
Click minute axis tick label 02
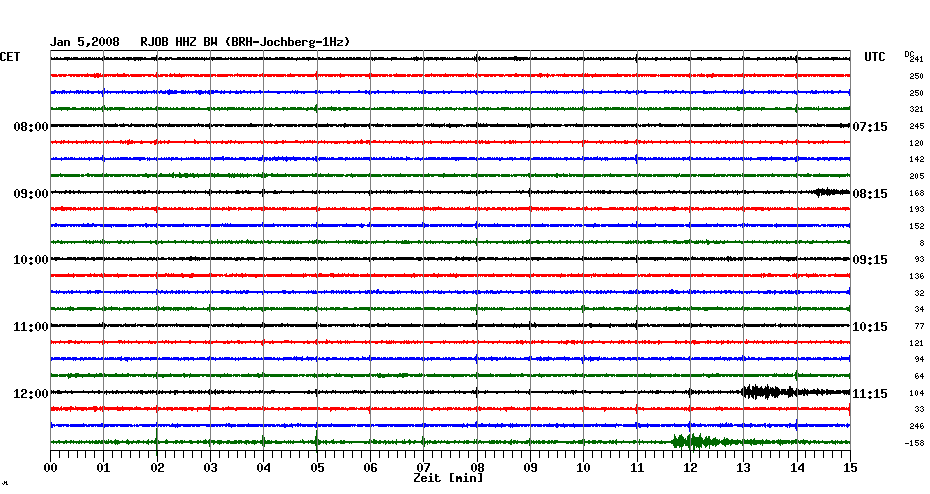[157, 467]
